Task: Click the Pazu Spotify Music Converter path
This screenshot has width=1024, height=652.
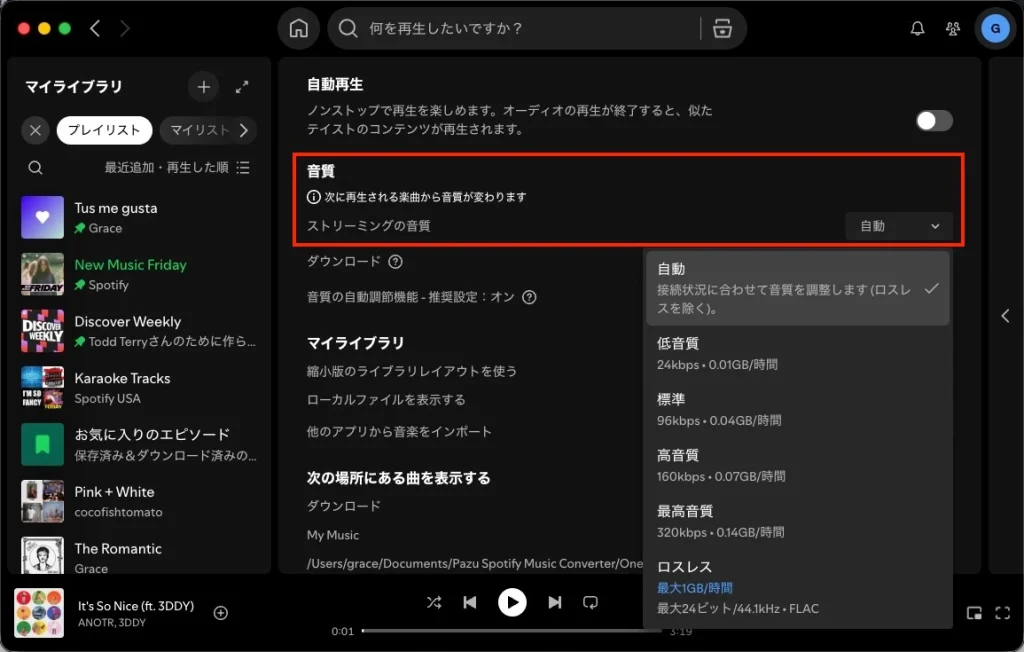Action: (475, 563)
